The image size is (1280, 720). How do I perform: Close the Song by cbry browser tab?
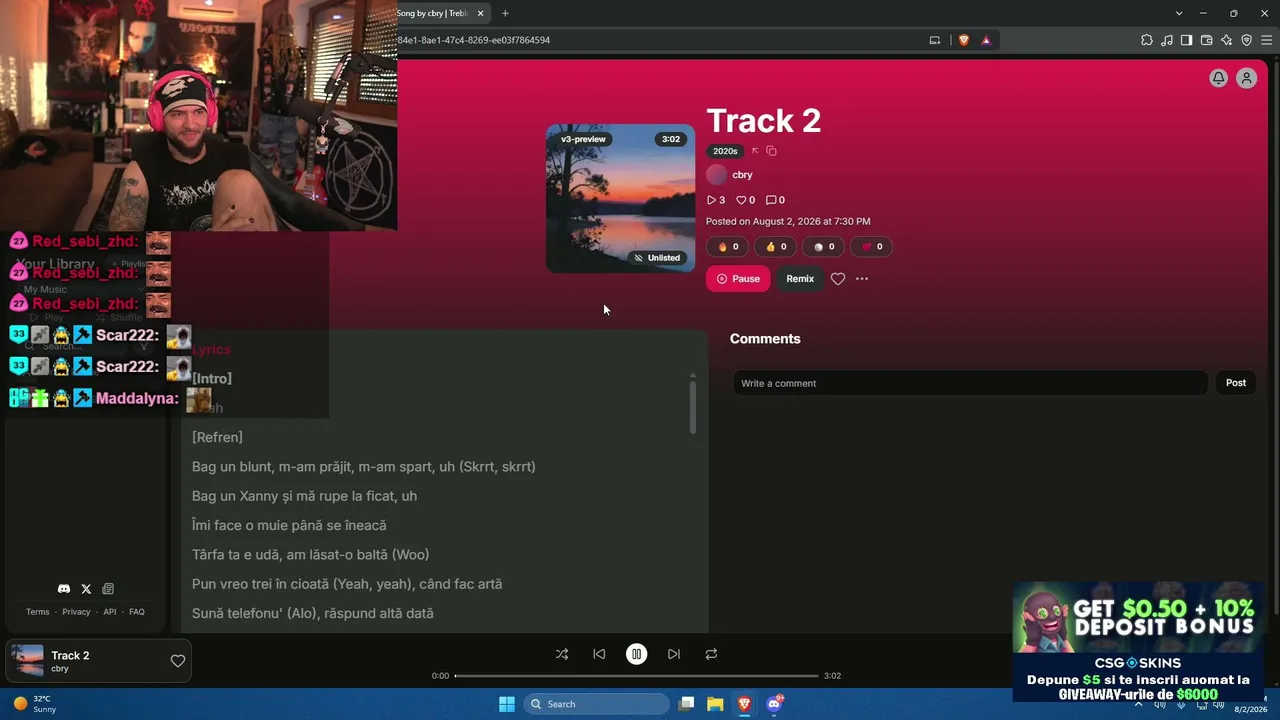coord(481,13)
